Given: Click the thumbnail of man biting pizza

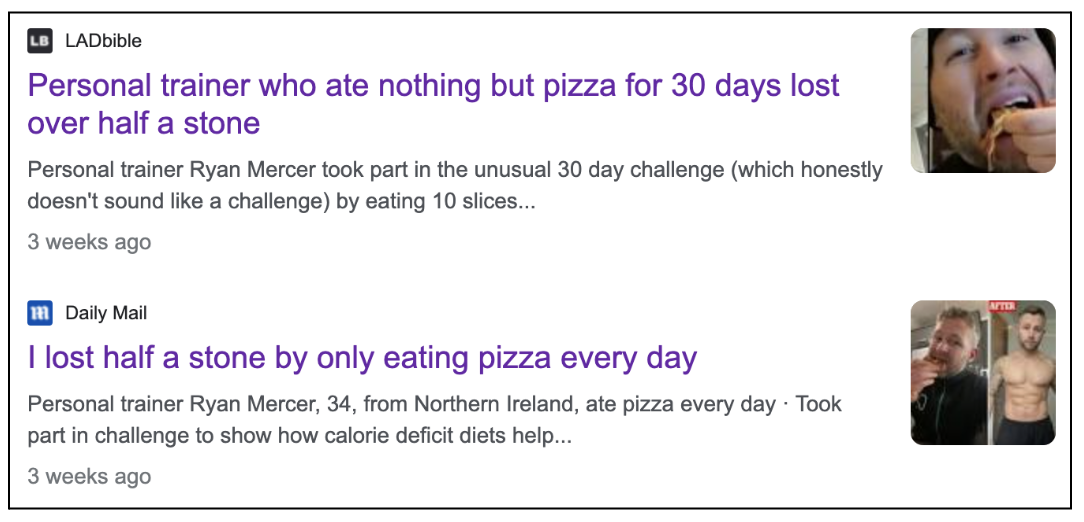Looking at the screenshot, I should pyautogui.click(x=982, y=100).
